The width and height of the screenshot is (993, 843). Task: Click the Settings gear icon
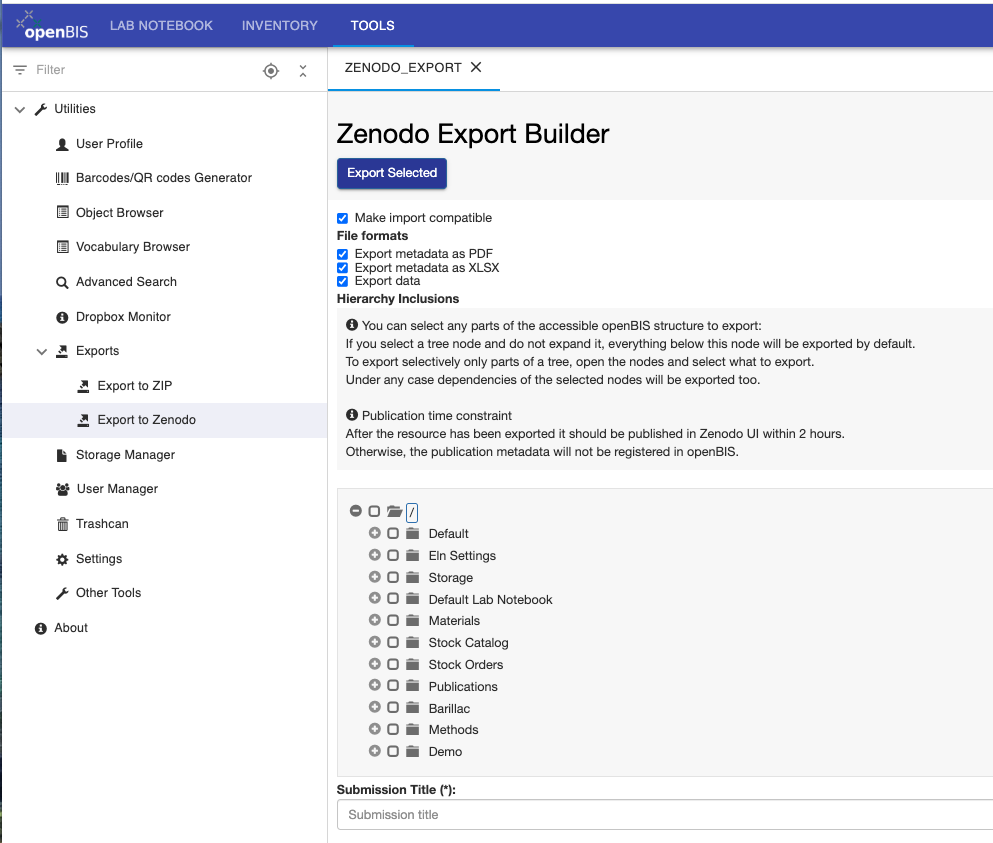(62, 559)
